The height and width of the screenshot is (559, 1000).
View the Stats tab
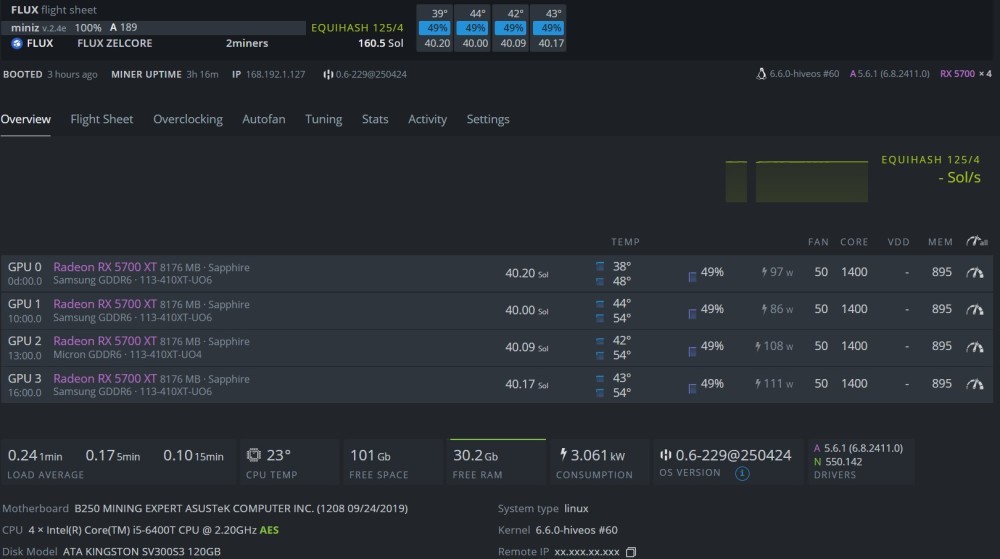click(x=375, y=119)
